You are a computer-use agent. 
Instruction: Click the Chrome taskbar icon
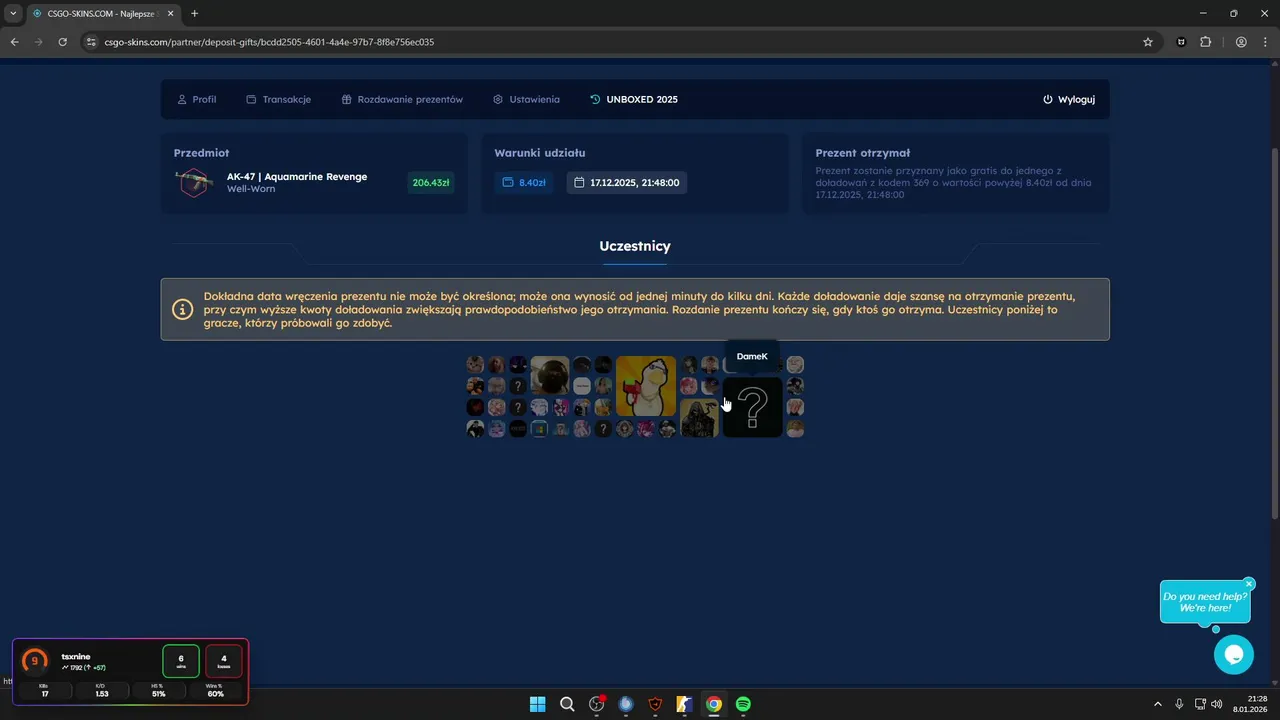point(714,704)
